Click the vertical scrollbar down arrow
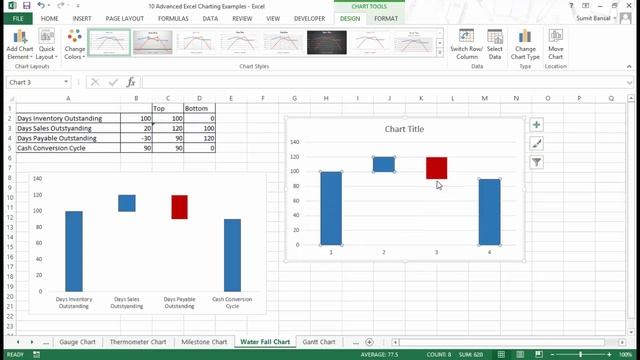Viewport: 640px width, 360px height. click(x=631, y=332)
